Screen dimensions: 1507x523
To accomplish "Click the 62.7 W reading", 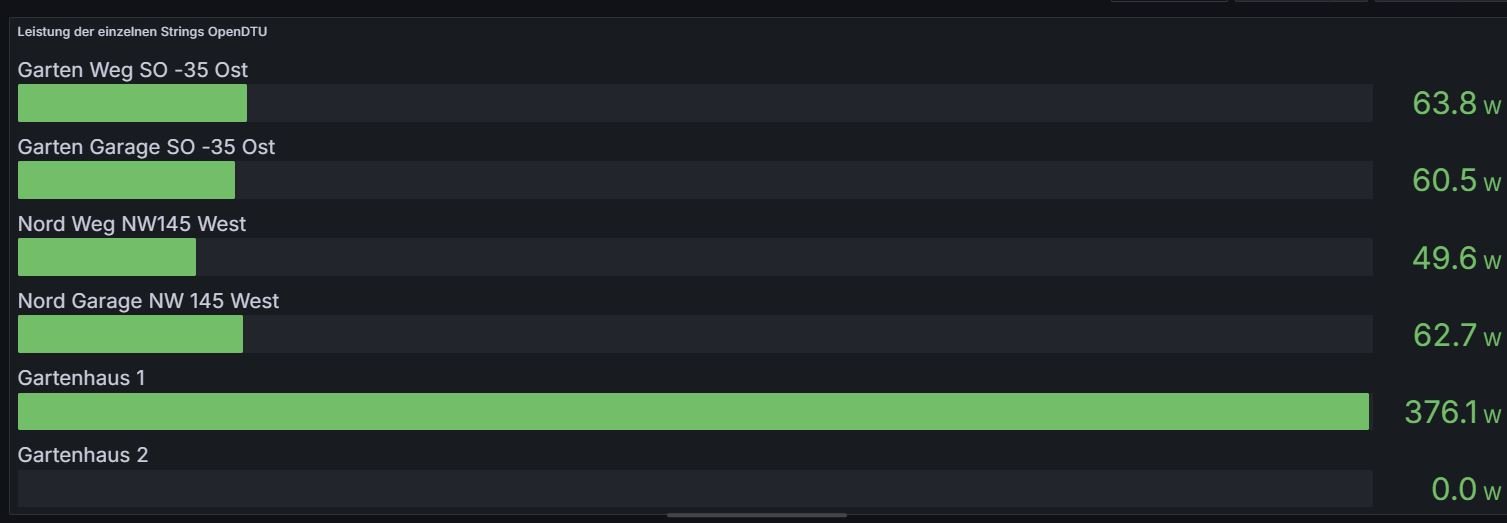I will point(1456,335).
